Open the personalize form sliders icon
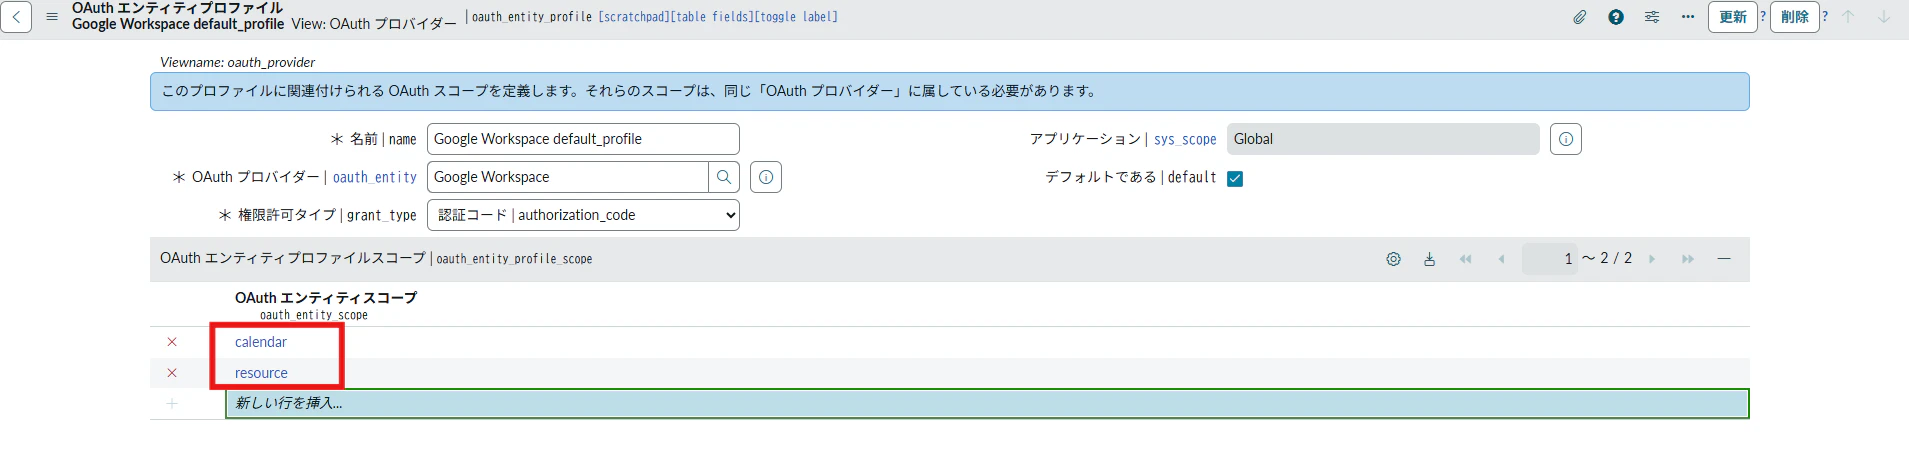1909x456 pixels. click(x=1652, y=17)
